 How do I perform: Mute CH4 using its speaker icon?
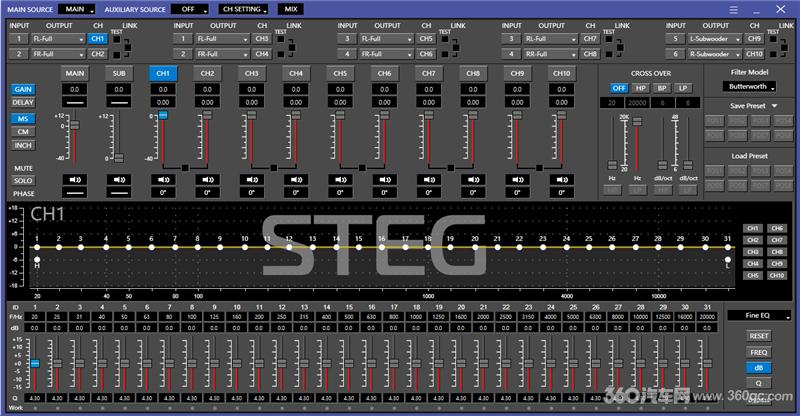pyautogui.click(x=296, y=180)
